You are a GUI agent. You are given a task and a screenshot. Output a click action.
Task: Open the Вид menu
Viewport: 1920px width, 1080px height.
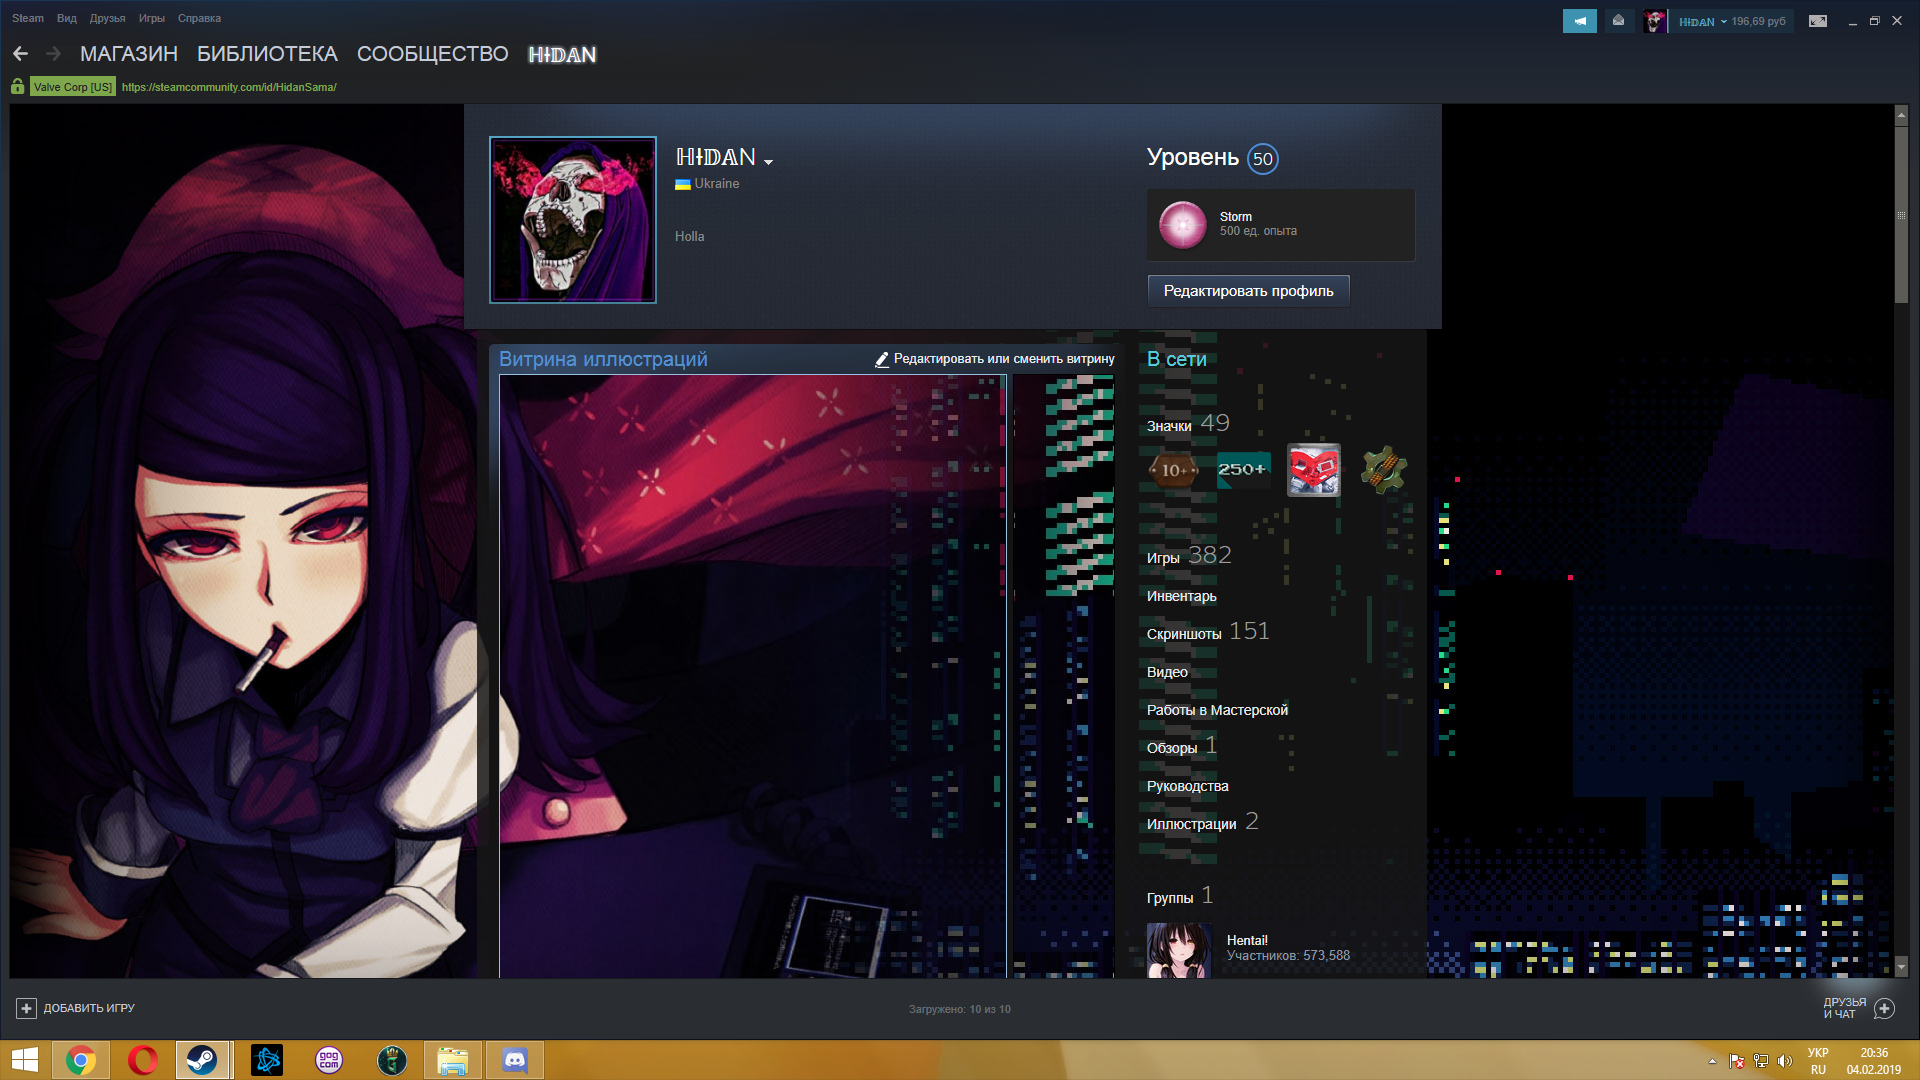pos(67,18)
